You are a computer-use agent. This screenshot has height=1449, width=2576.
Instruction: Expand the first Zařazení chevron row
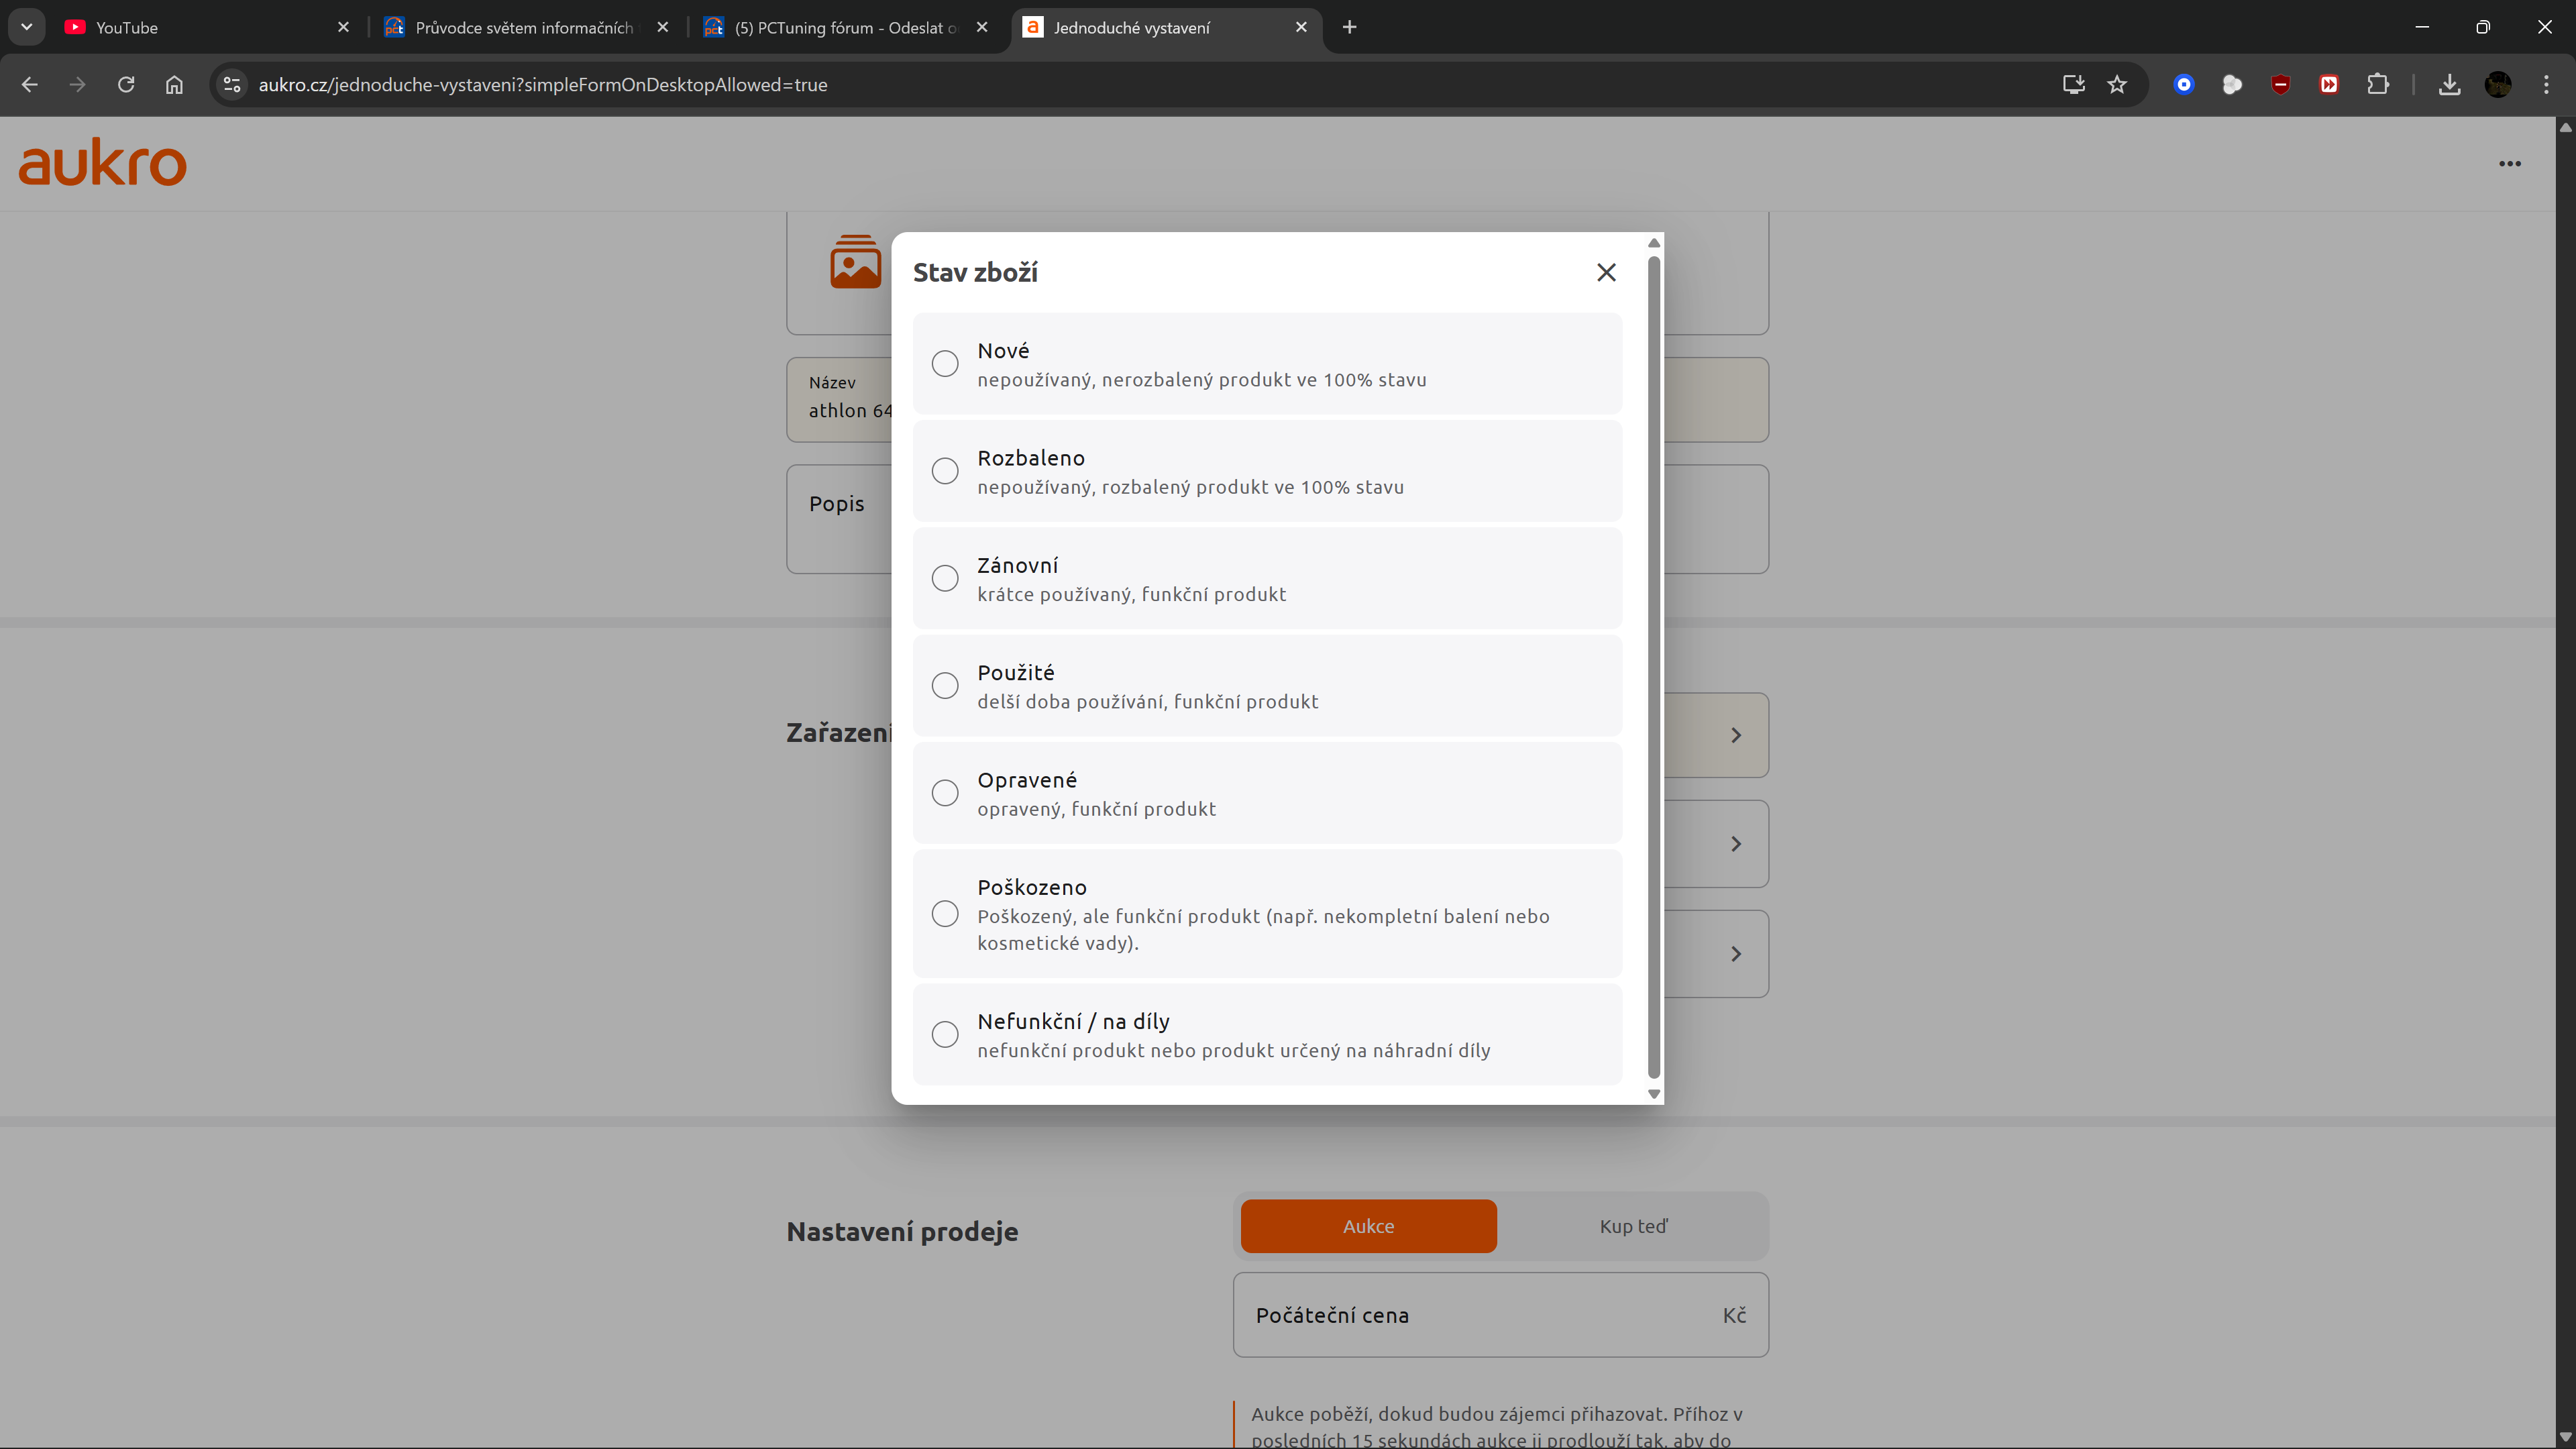click(1735, 735)
